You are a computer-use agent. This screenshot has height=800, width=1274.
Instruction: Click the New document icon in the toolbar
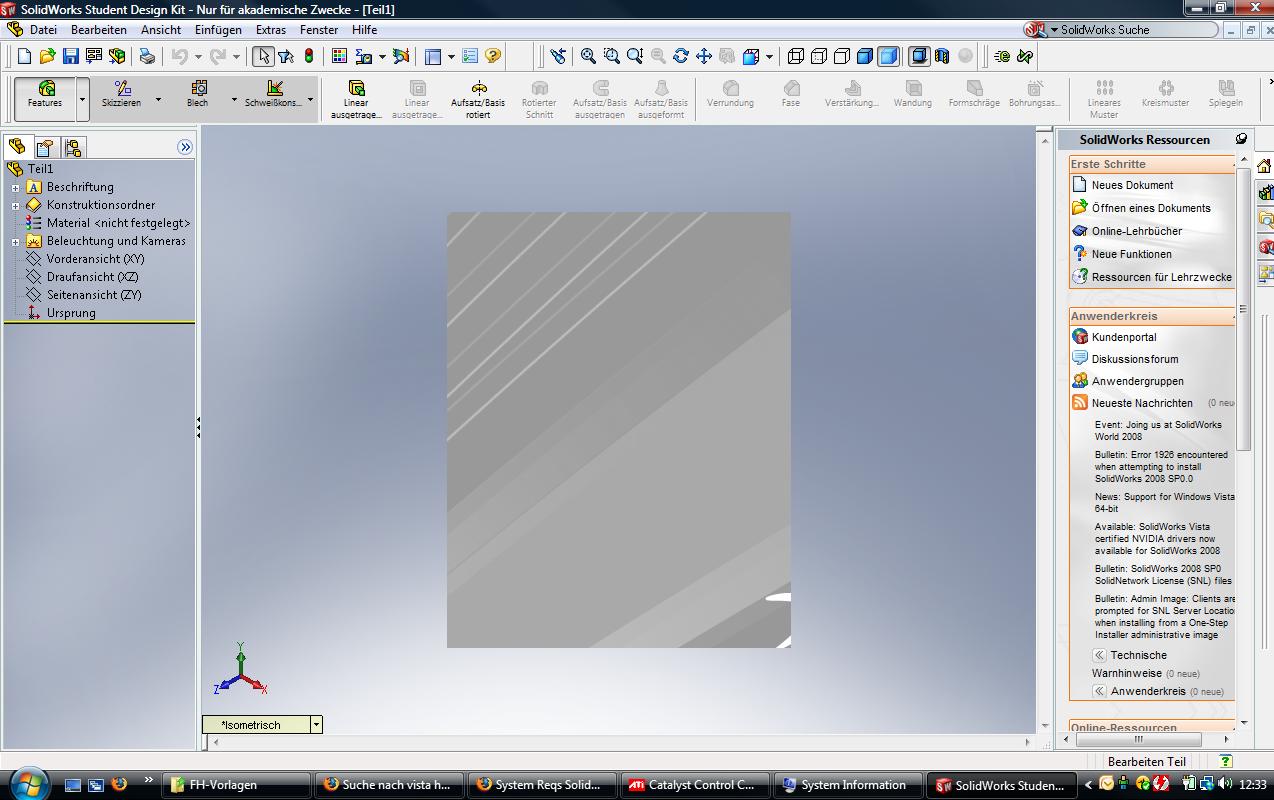pos(25,57)
